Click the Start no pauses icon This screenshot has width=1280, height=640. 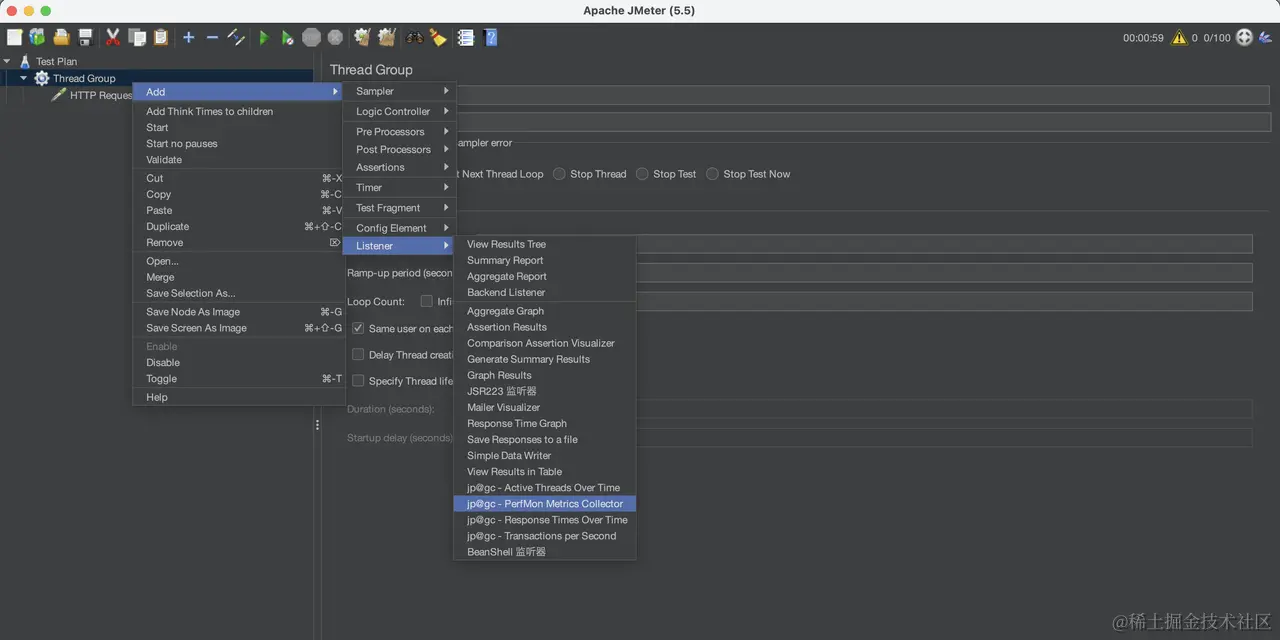(287, 37)
